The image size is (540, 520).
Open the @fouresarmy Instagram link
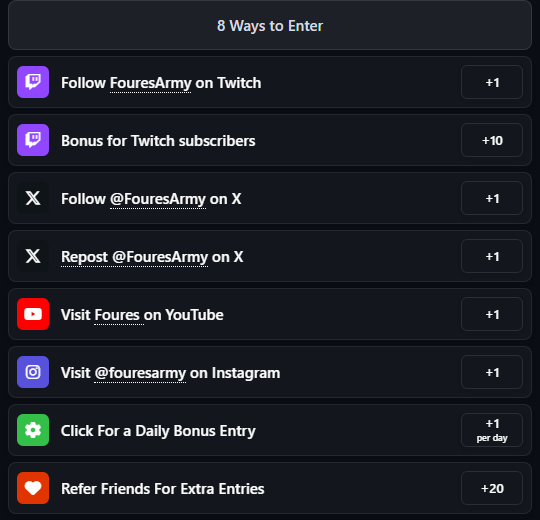[140, 373]
